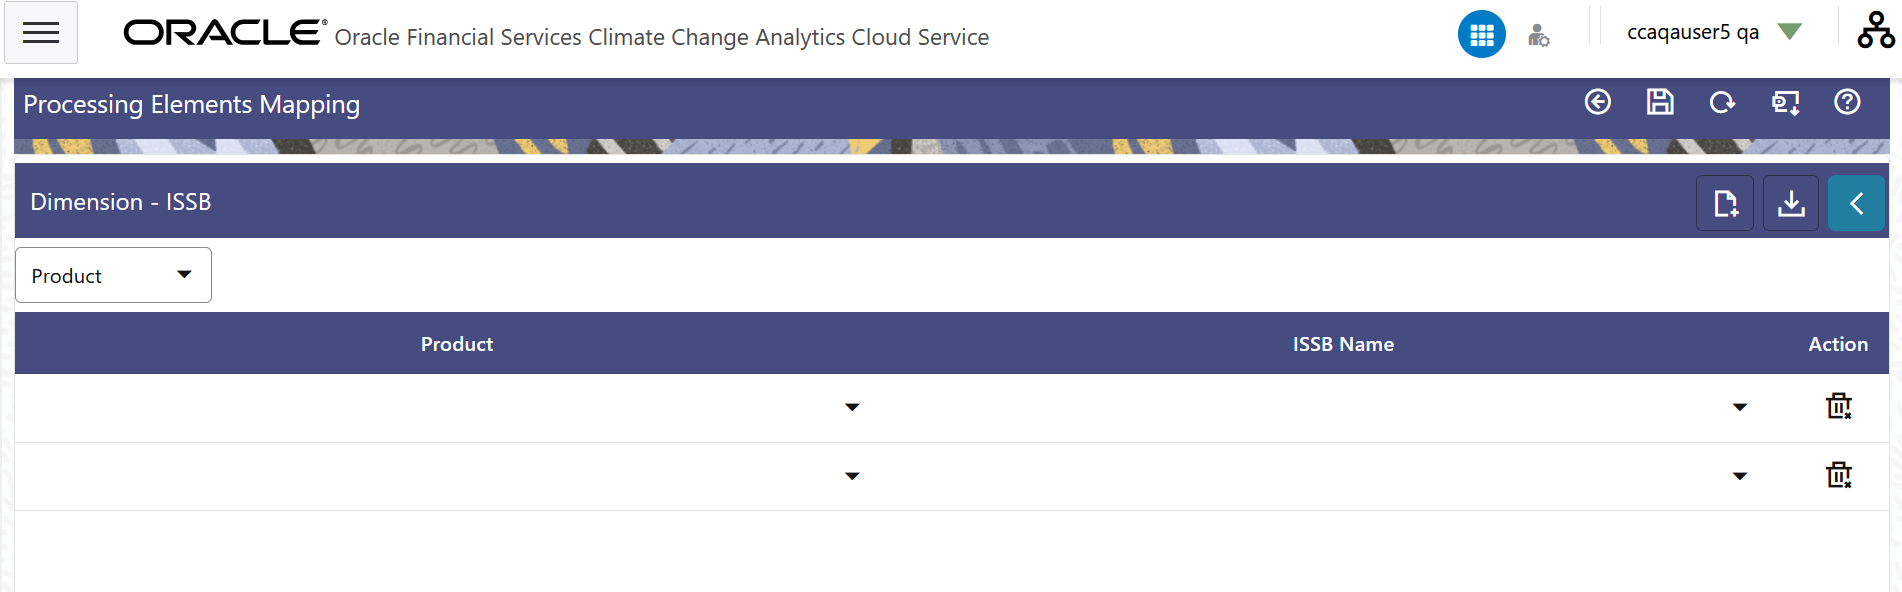
Task: Click the hierarchy network icon
Action: coord(1875,31)
